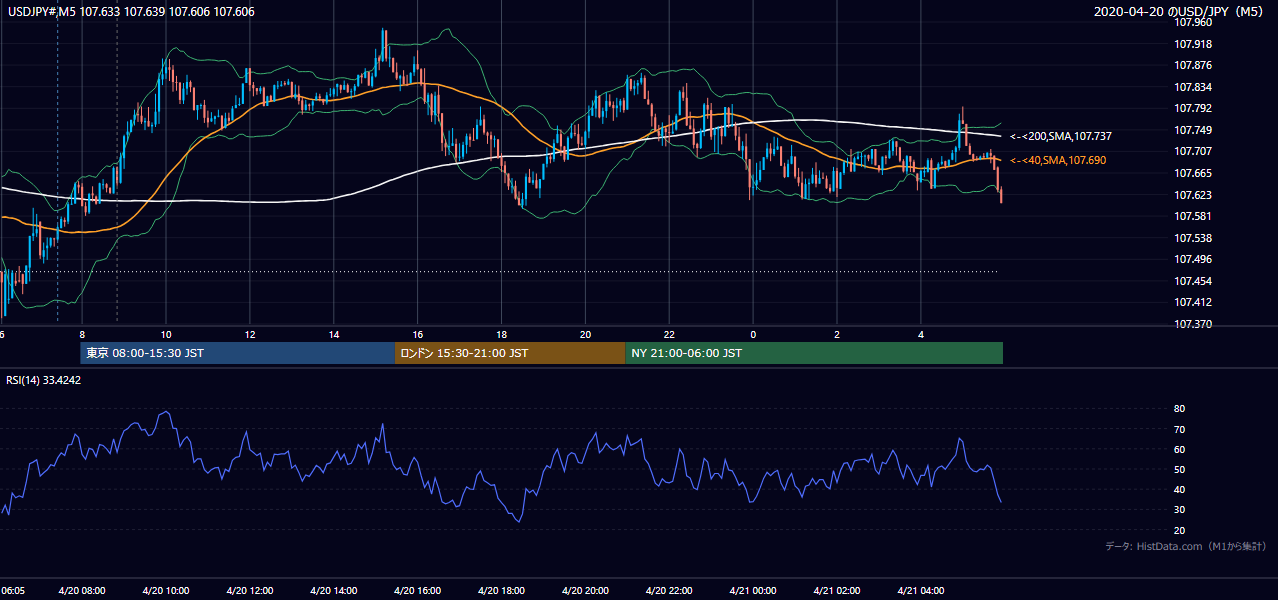The width and height of the screenshot is (1278, 600).
Task: Select the 東京 08:00-15:30 JST session bar
Action: point(237,353)
